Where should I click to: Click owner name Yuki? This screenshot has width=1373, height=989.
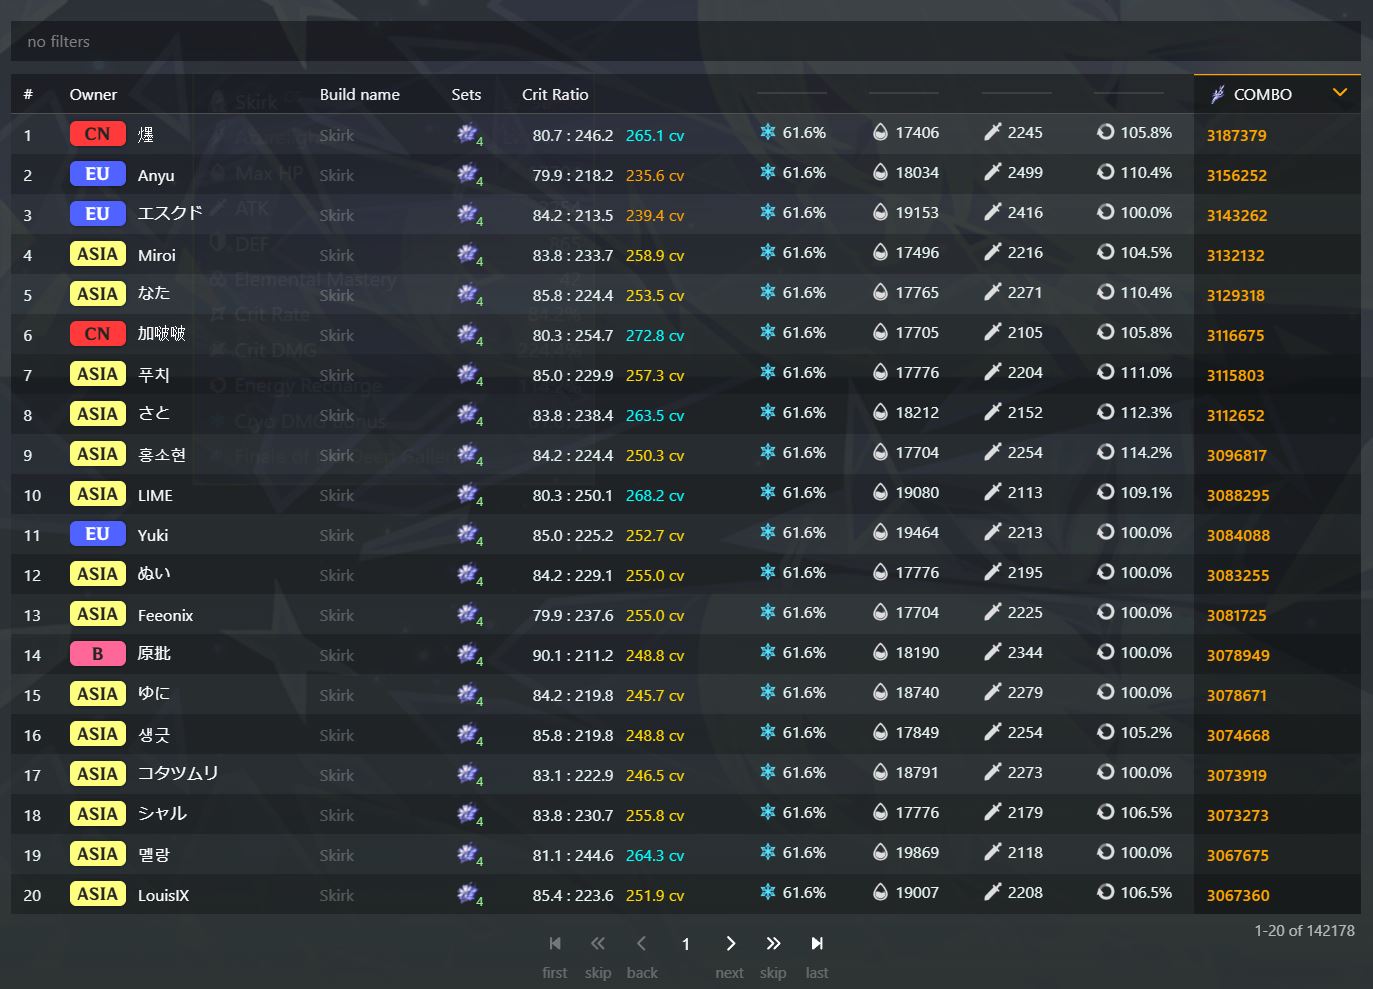(x=153, y=535)
